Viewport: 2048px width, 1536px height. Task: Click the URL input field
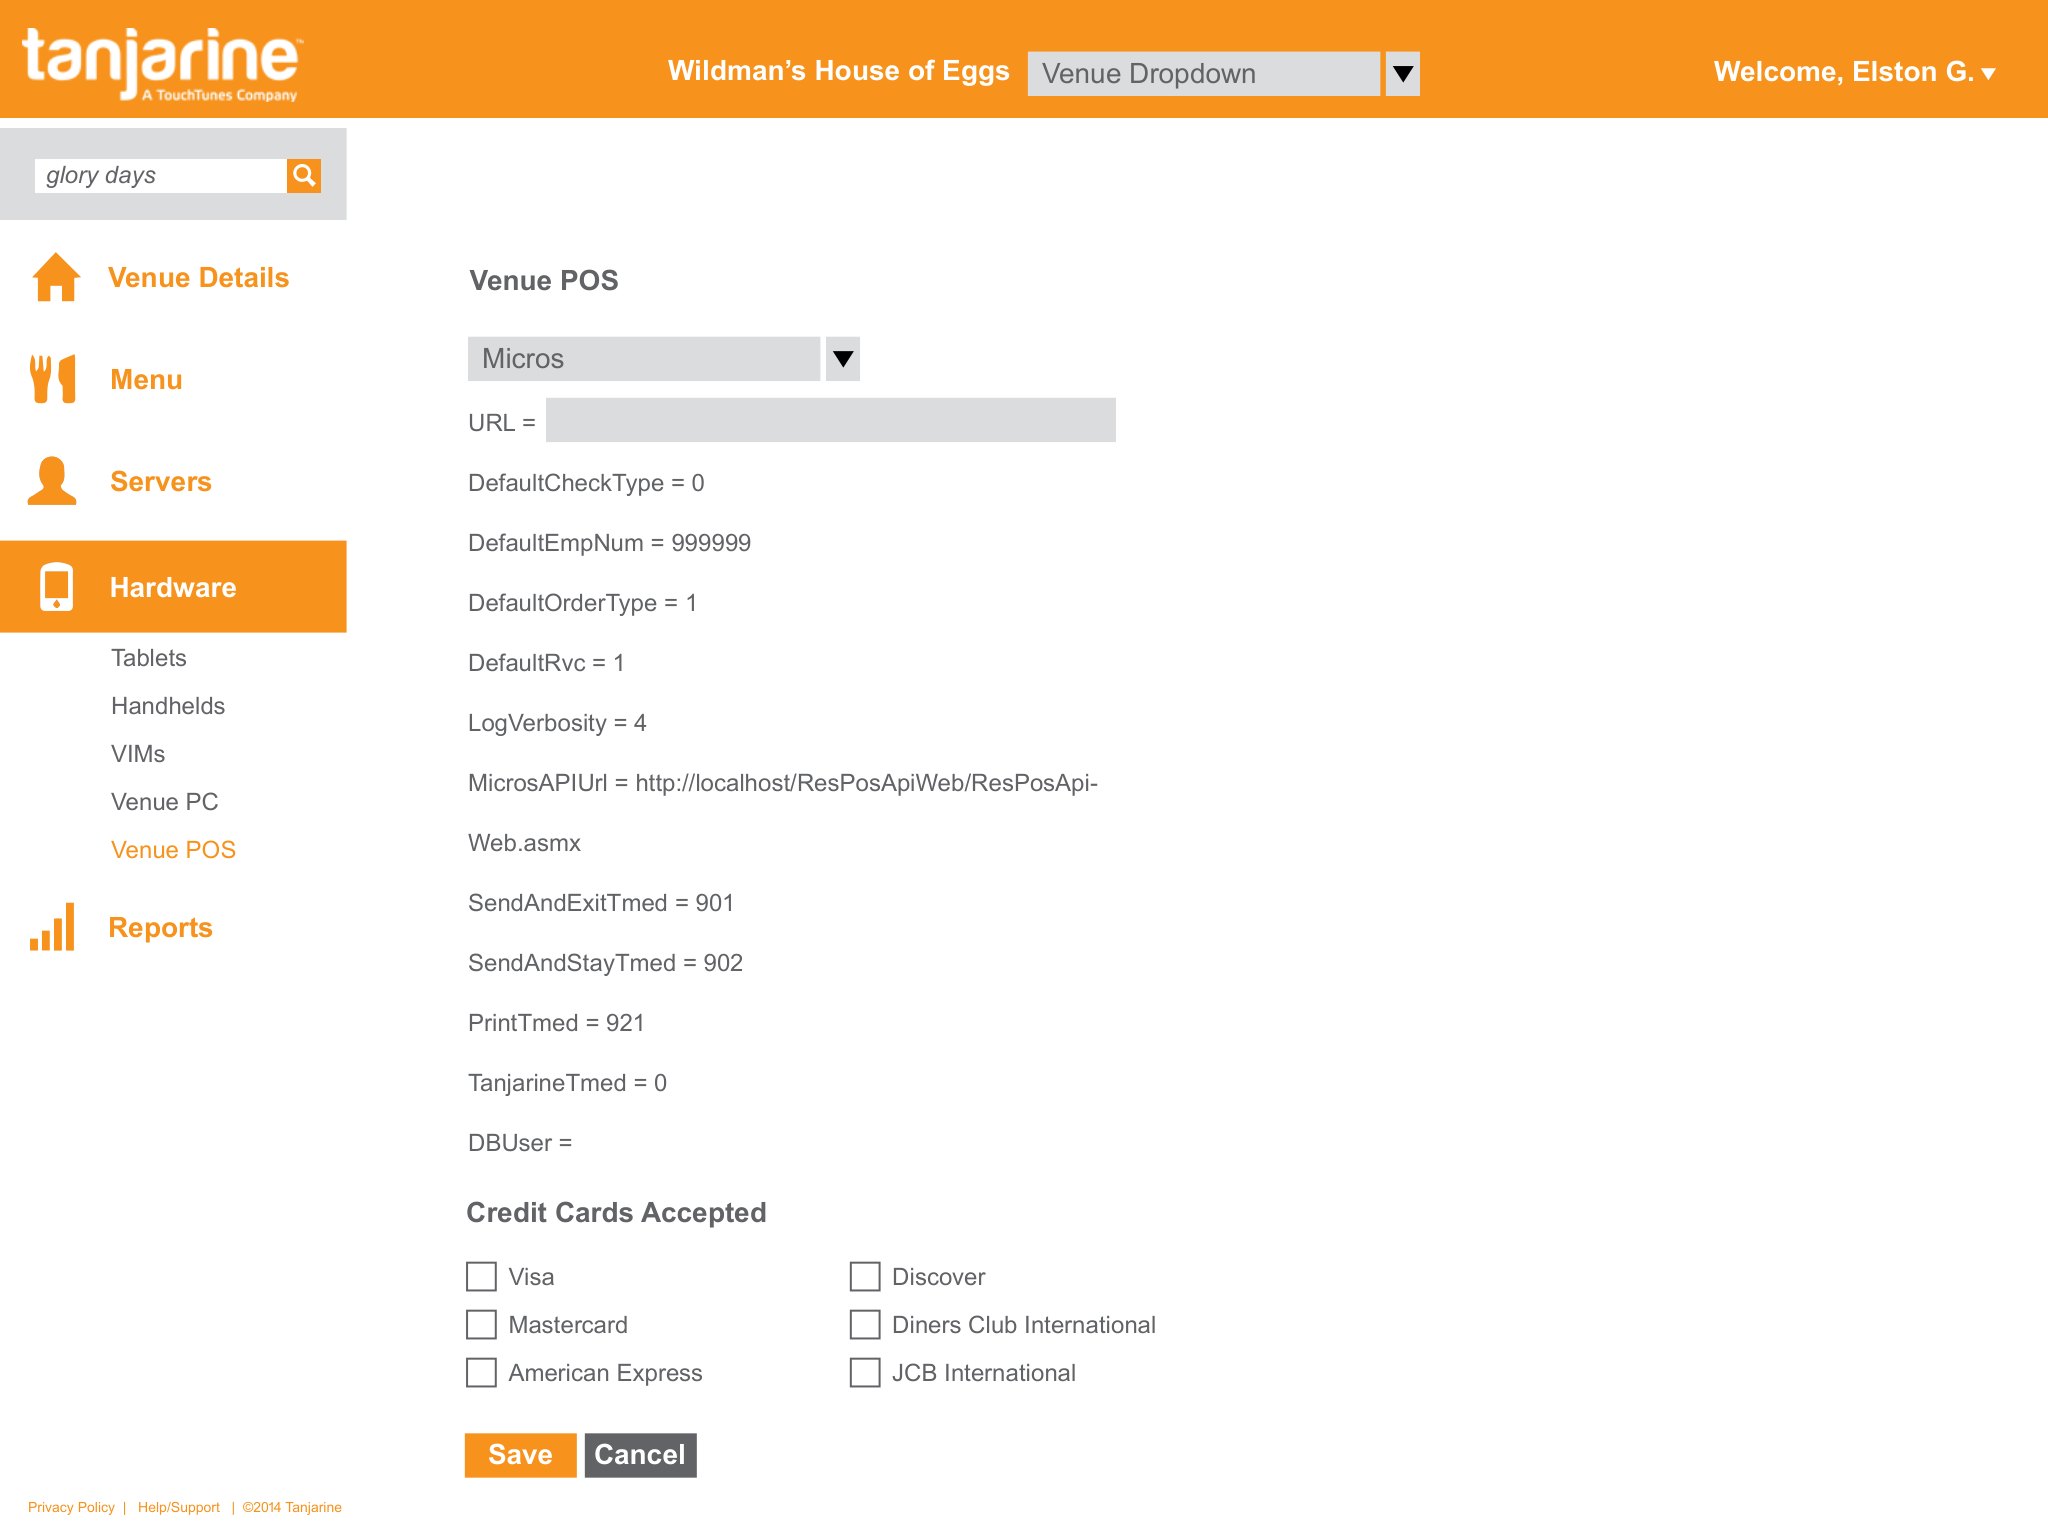tap(831, 420)
